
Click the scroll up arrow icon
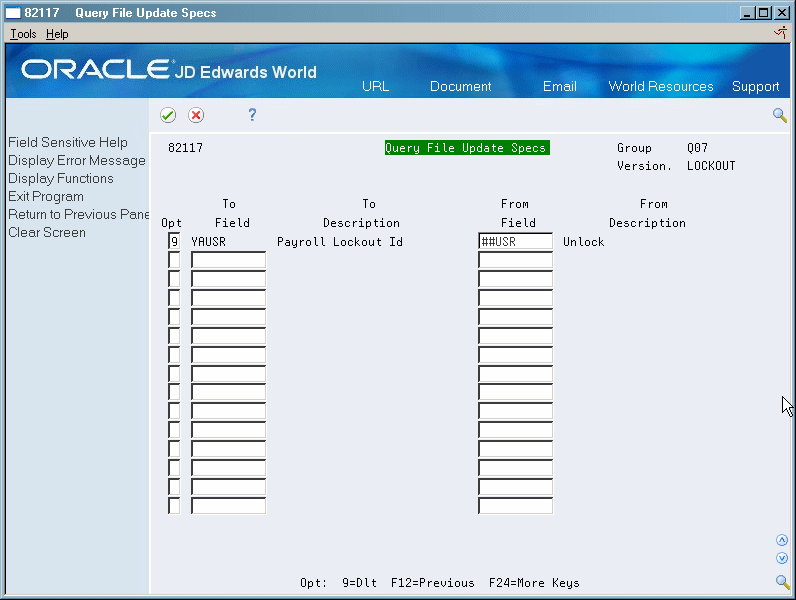(x=782, y=540)
